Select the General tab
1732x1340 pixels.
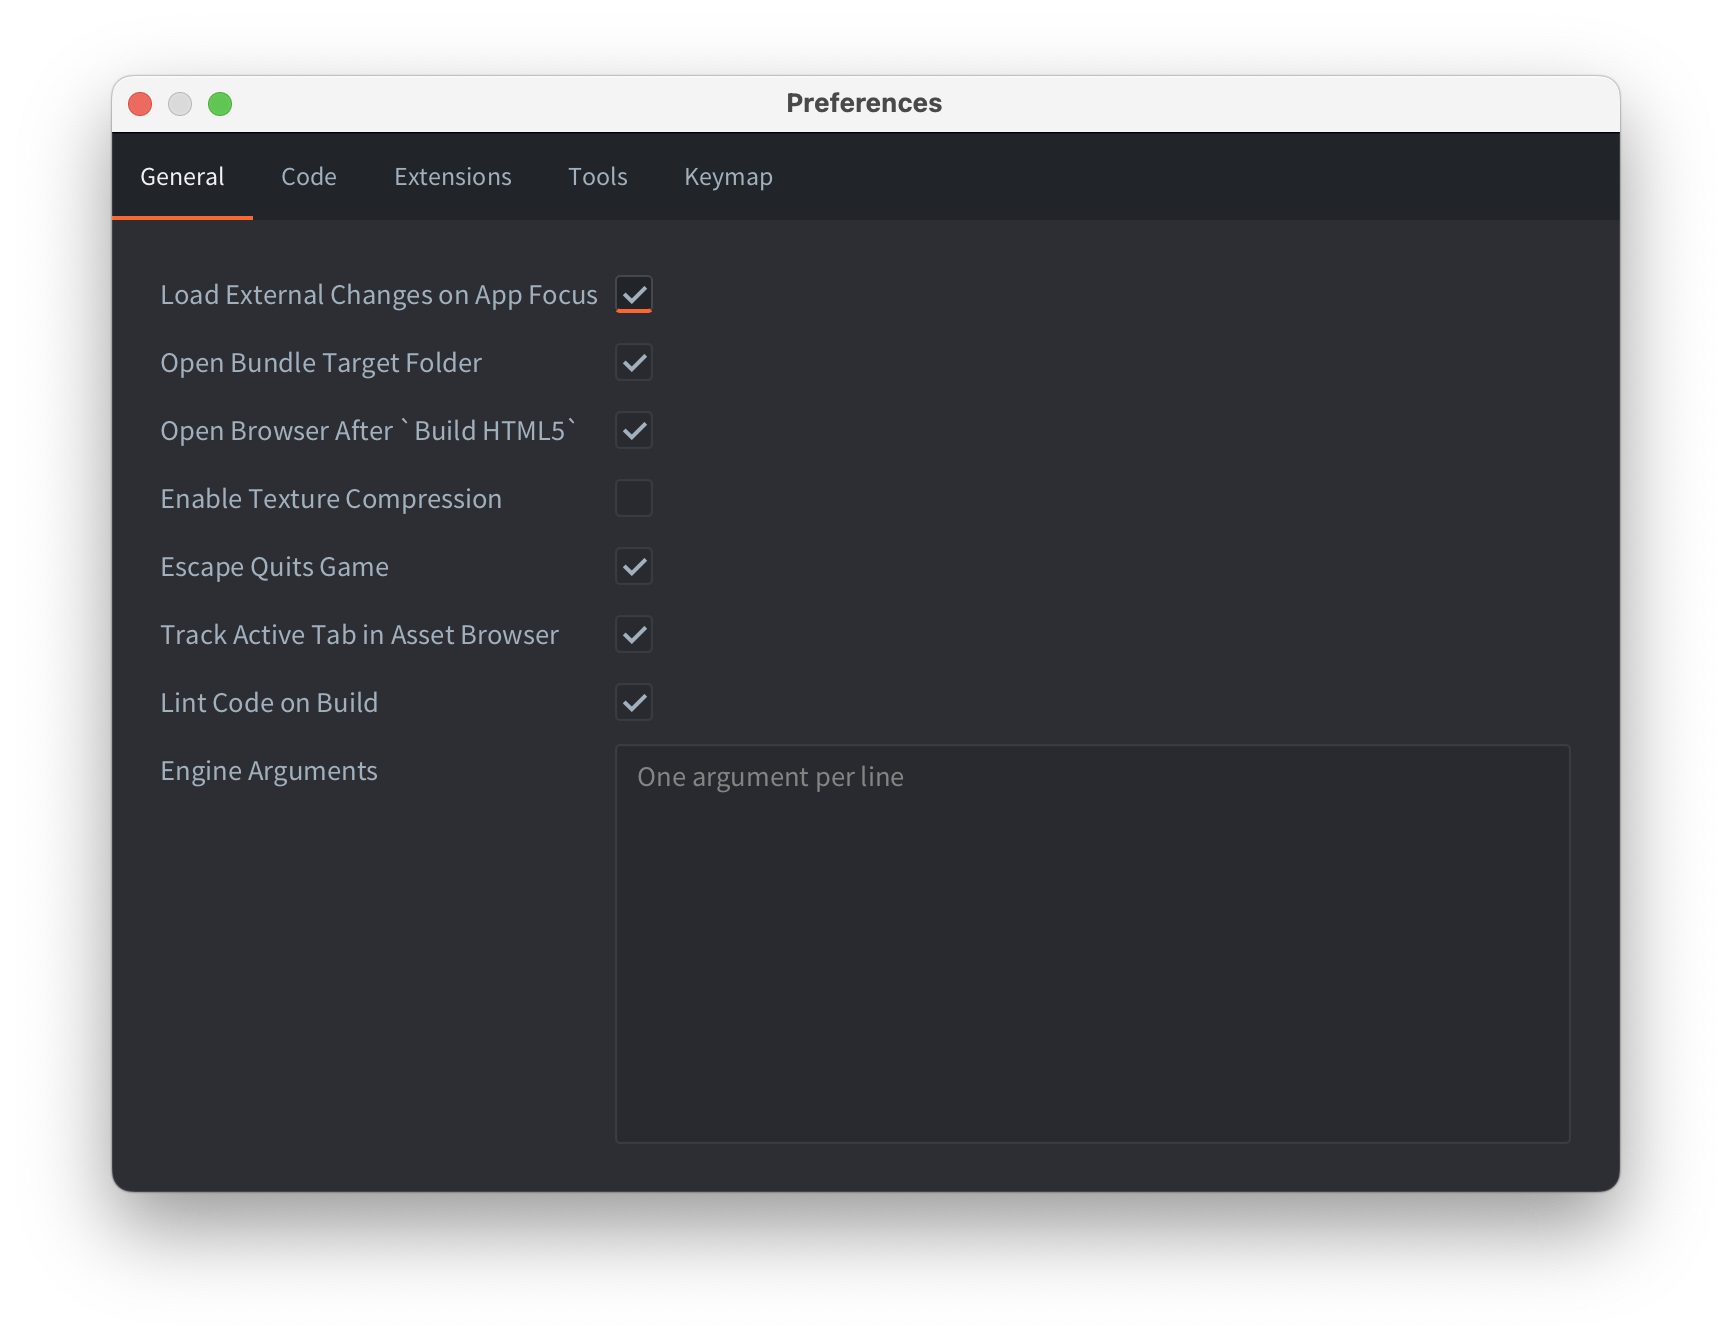182,177
